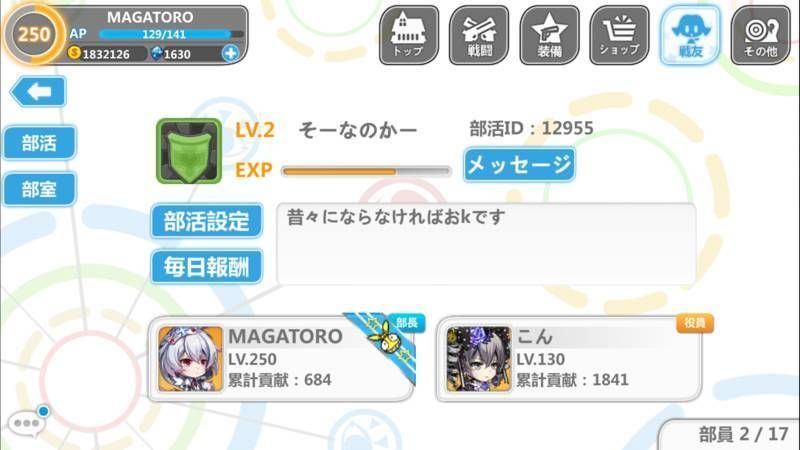Image resolution: width=800 pixels, height=450 pixels.
Task: Open the メッセージ button
Action: (x=519, y=165)
